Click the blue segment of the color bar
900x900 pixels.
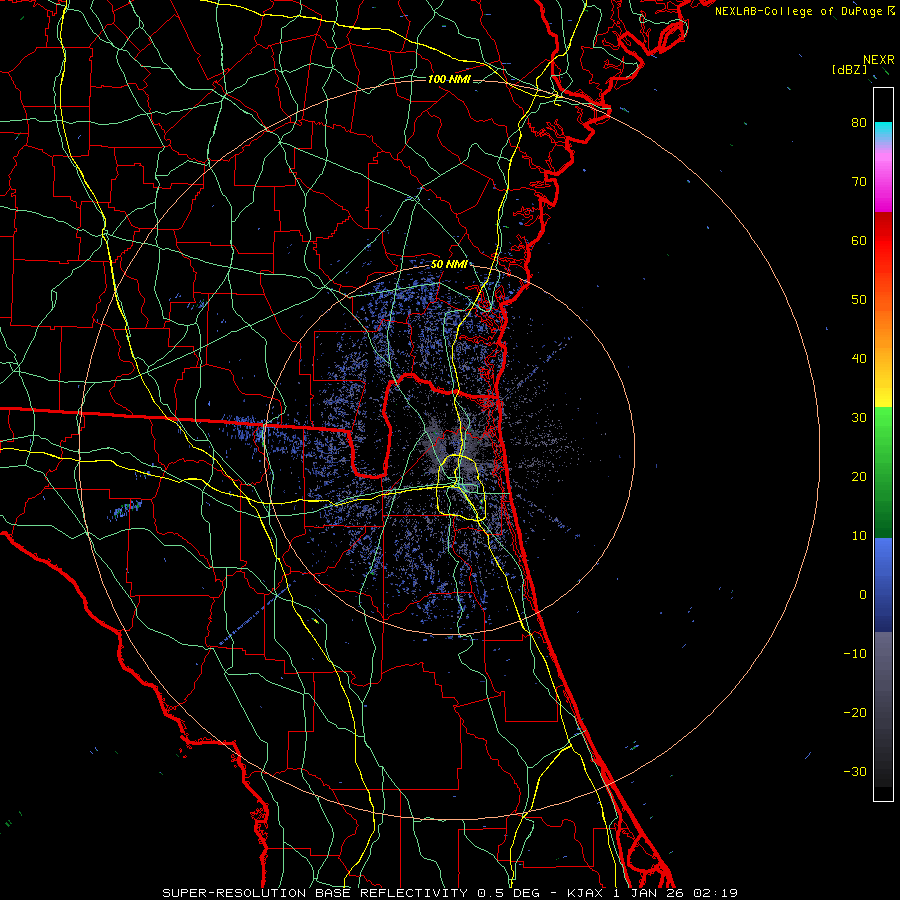(x=883, y=585)
